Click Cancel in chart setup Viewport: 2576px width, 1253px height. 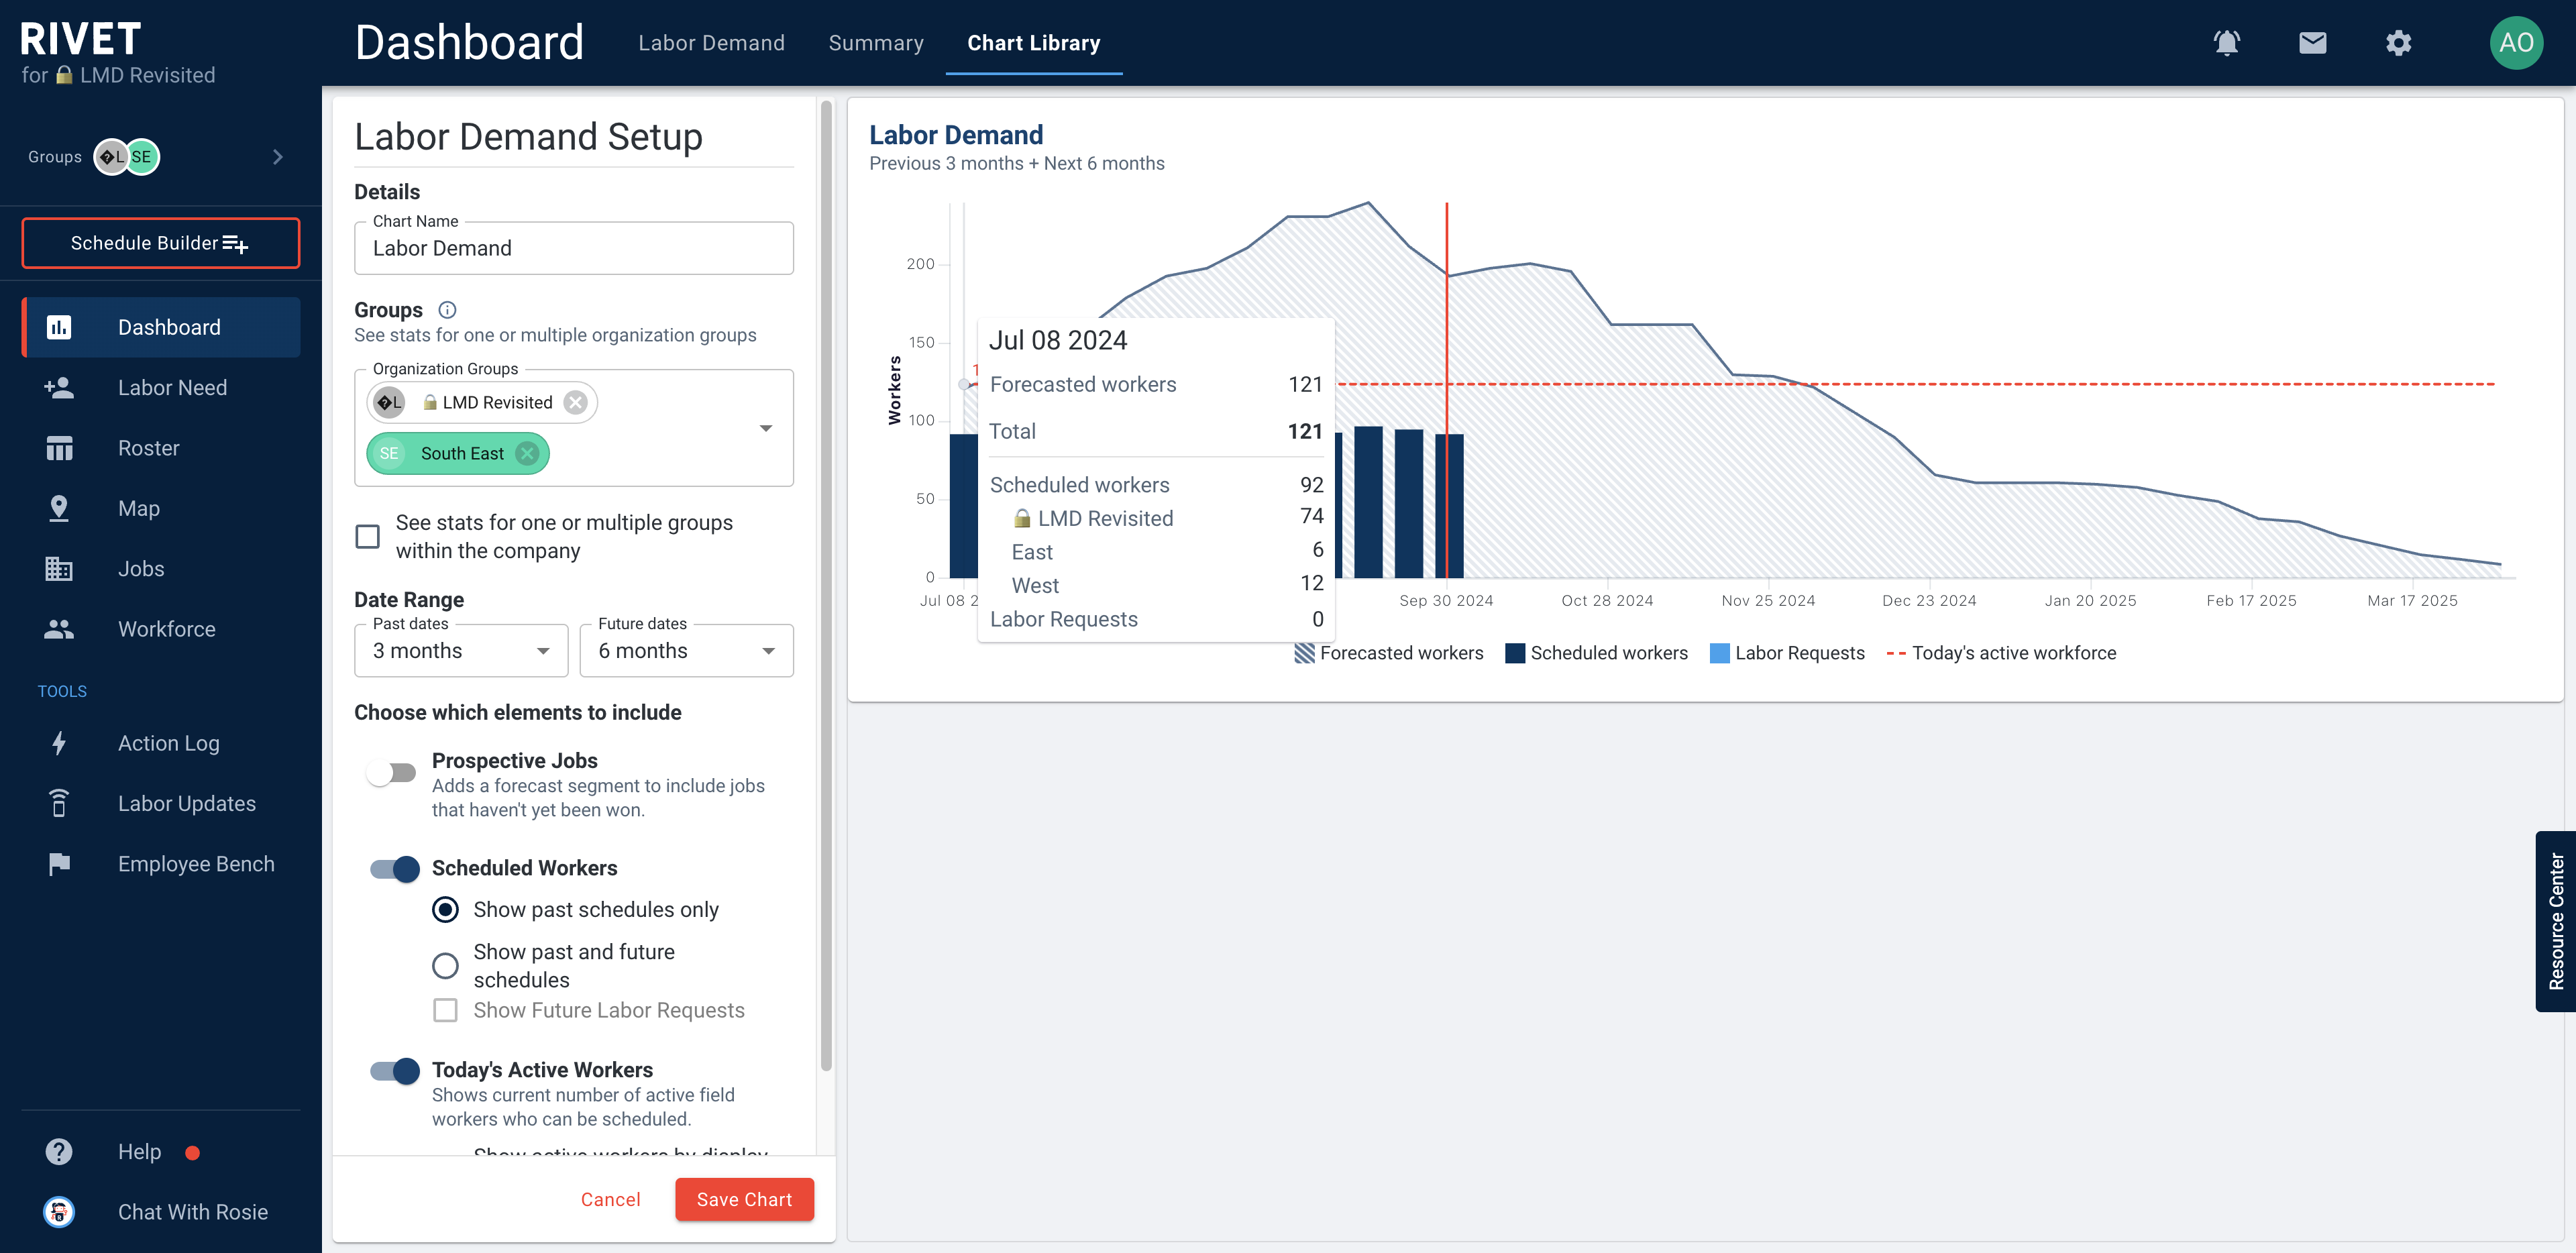click(610, 1199)
